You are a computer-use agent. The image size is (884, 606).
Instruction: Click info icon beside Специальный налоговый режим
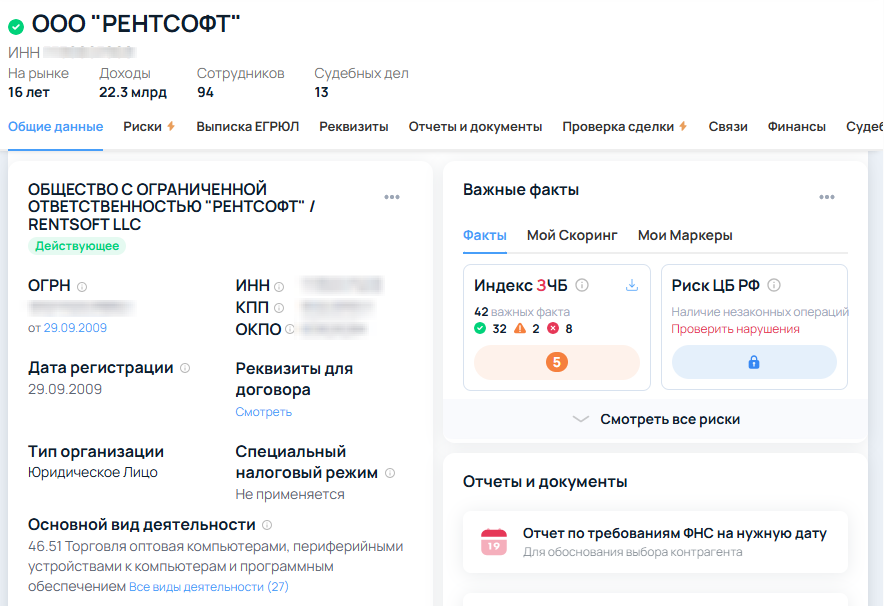coord(390,473)
